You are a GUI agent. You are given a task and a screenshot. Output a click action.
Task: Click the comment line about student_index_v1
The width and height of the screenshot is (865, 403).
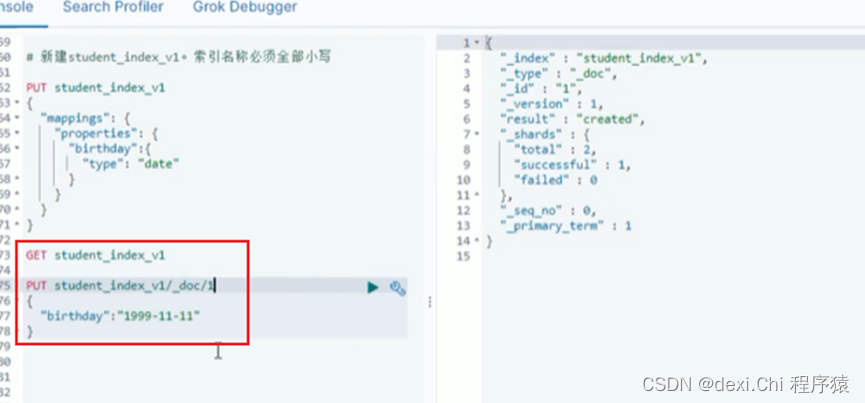tap(179, 57)
